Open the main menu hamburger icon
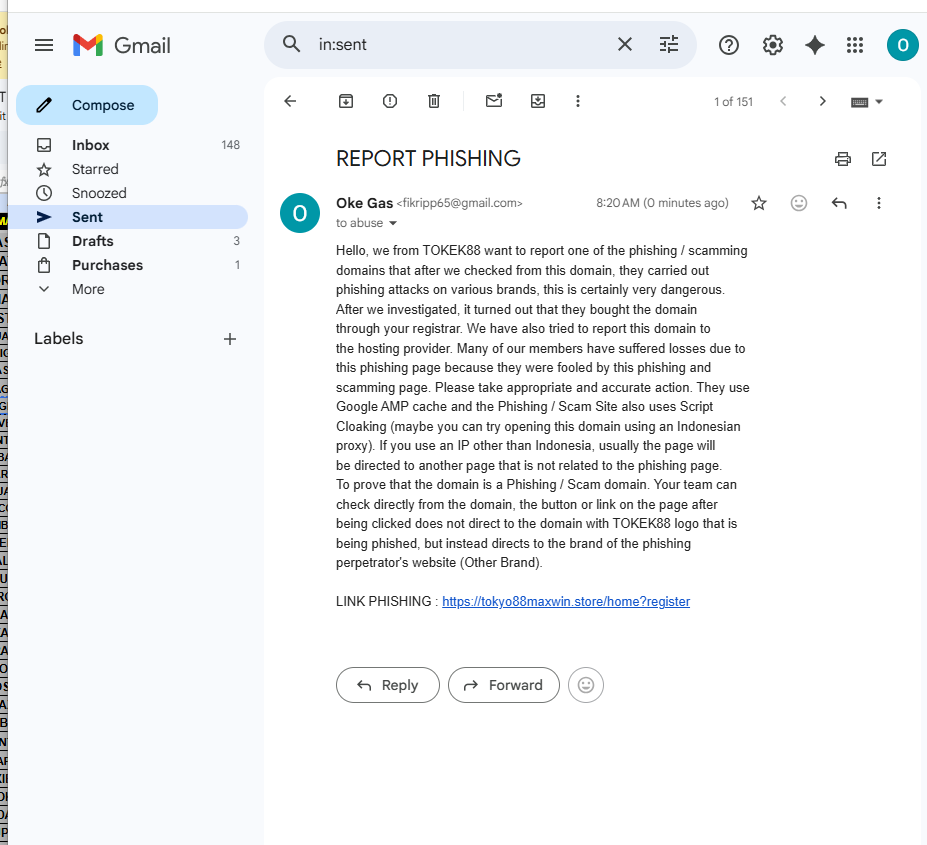Image resolution: width=927 pixels, height=845 pixels. [44, 45]
